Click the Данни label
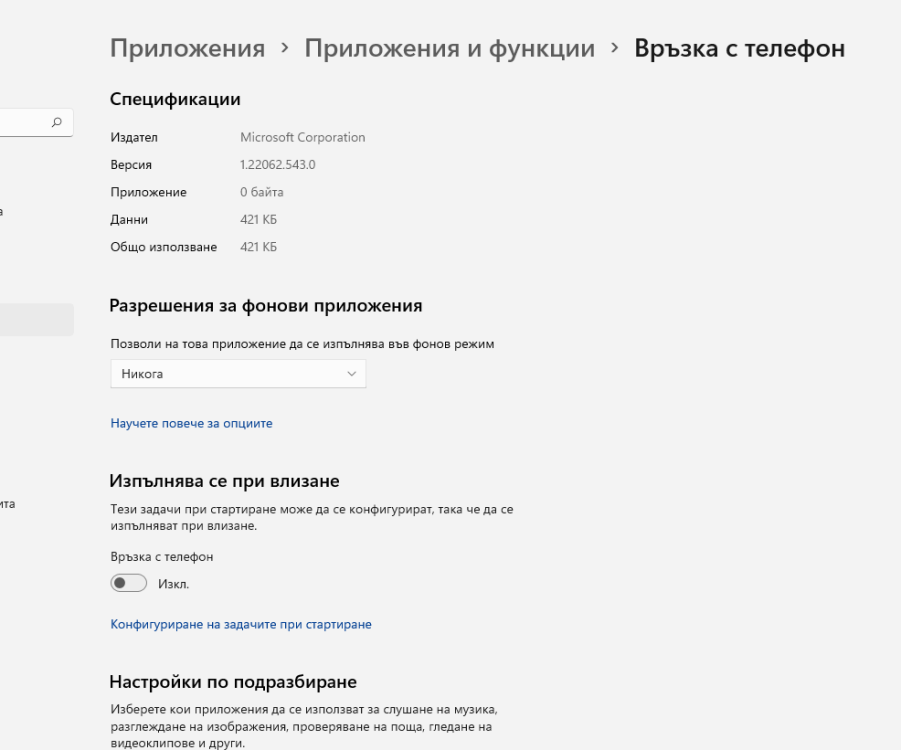 click(x=129, y=220)
